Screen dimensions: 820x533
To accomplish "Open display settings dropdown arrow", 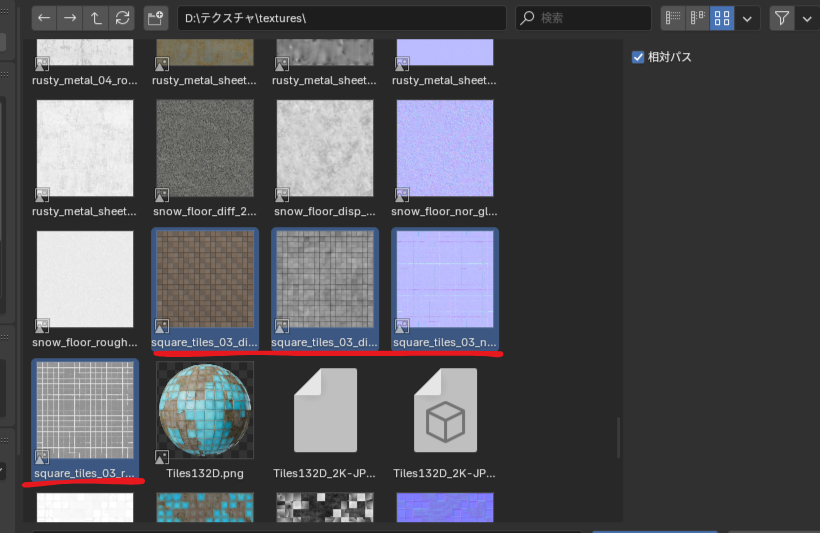I will [747, 18].
